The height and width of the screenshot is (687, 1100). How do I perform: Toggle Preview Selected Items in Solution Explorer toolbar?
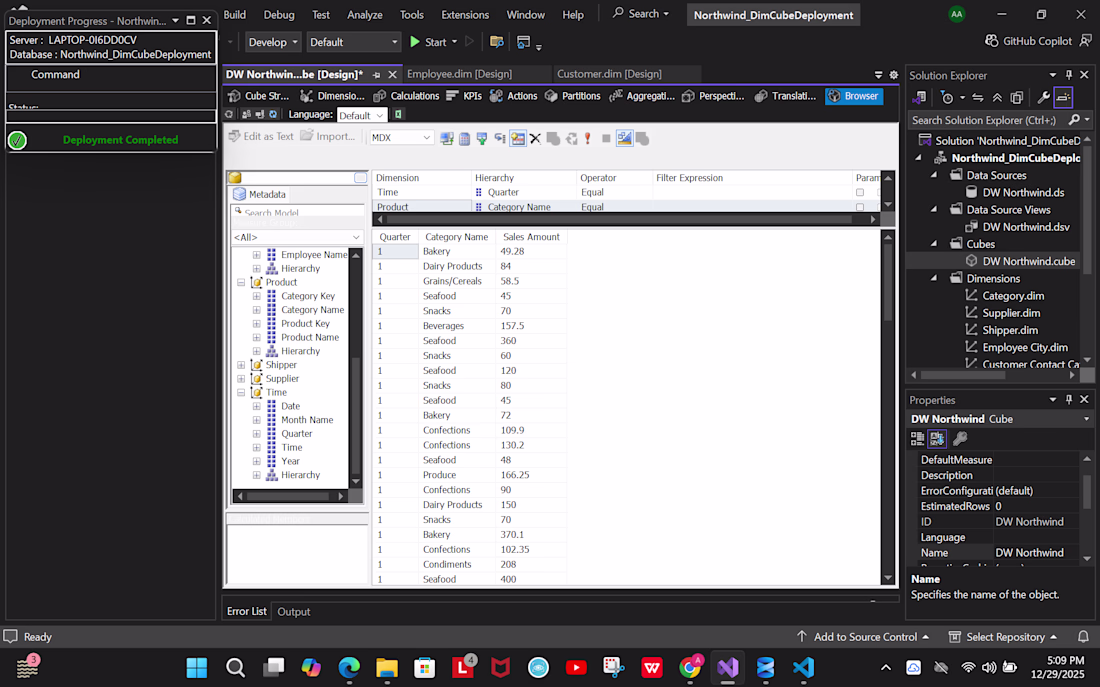coord(1063,98)
